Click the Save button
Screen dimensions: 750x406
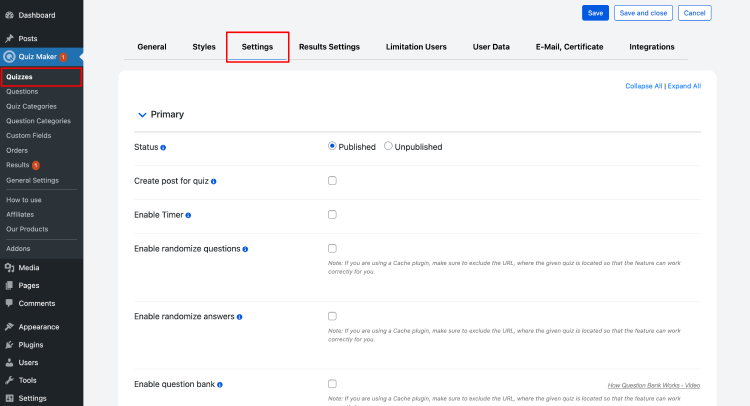click(595, 13)
